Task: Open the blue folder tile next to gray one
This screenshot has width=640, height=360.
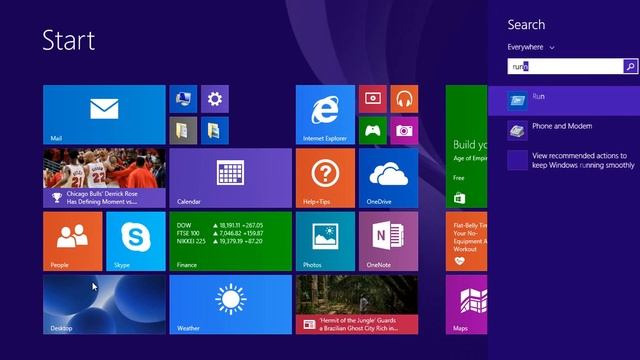Action: (x=215, y=131)
